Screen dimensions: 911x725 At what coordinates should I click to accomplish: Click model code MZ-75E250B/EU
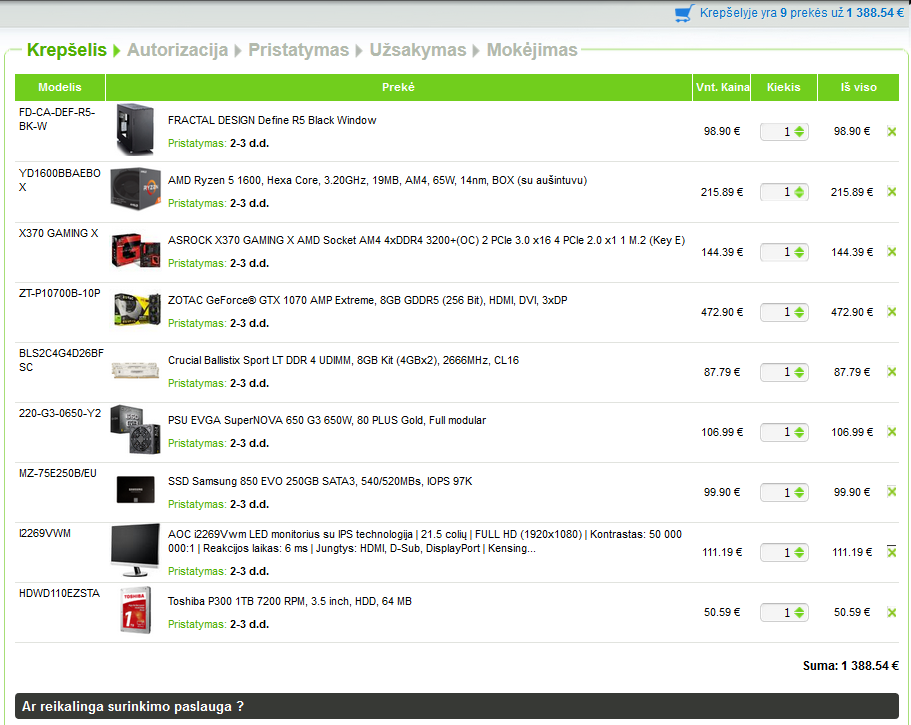58,473
